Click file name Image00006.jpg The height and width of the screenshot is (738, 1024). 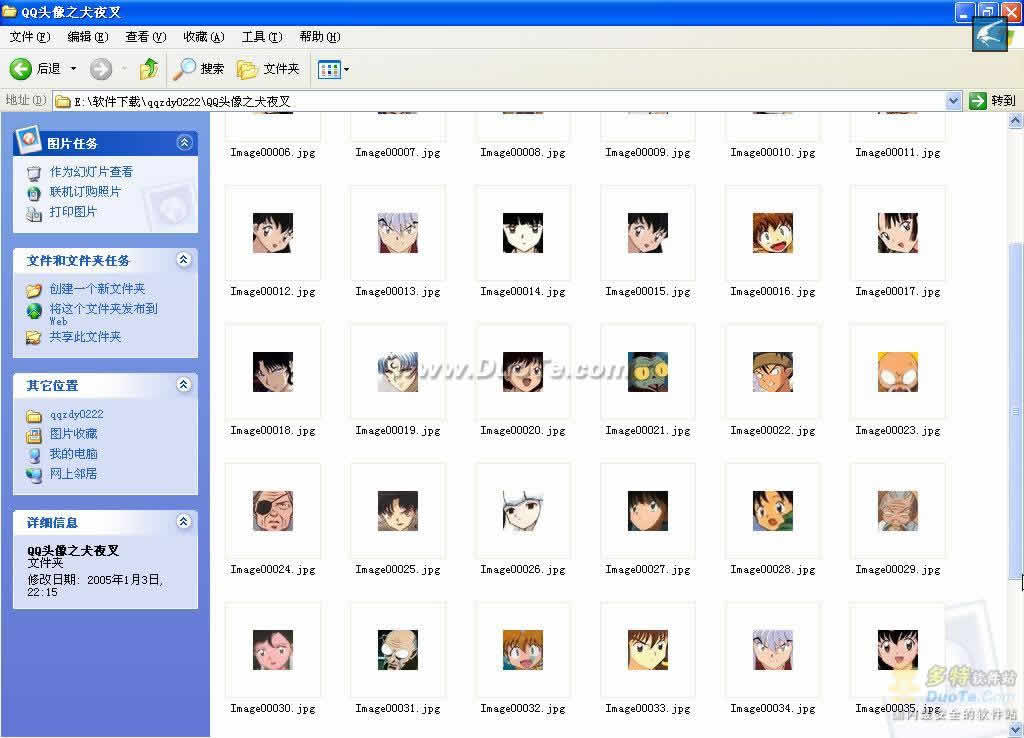(273, 153)
